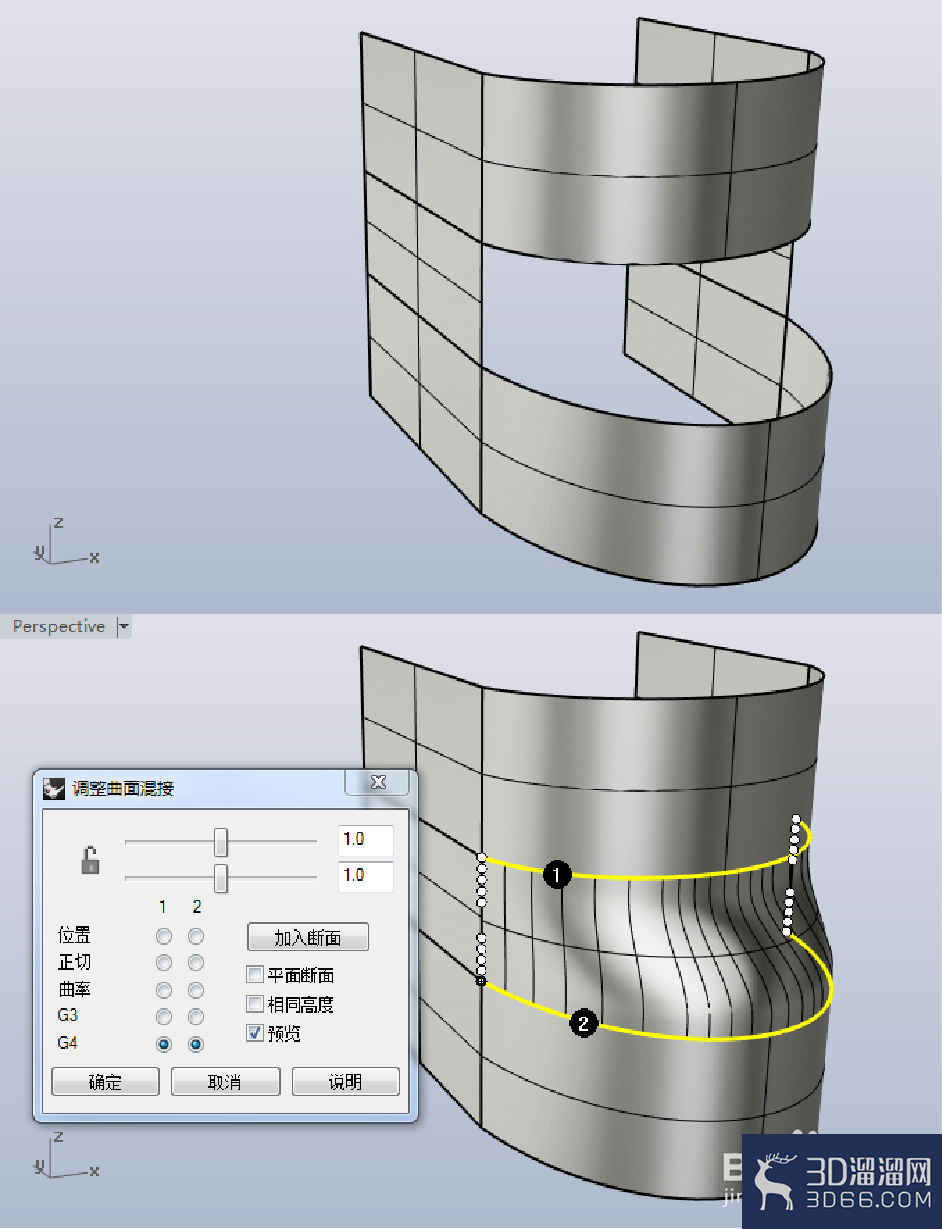This screenshot has width=942, height=1229.
Task: Click the black marker 1 on the yellow curve
Action: pos(557,875)
